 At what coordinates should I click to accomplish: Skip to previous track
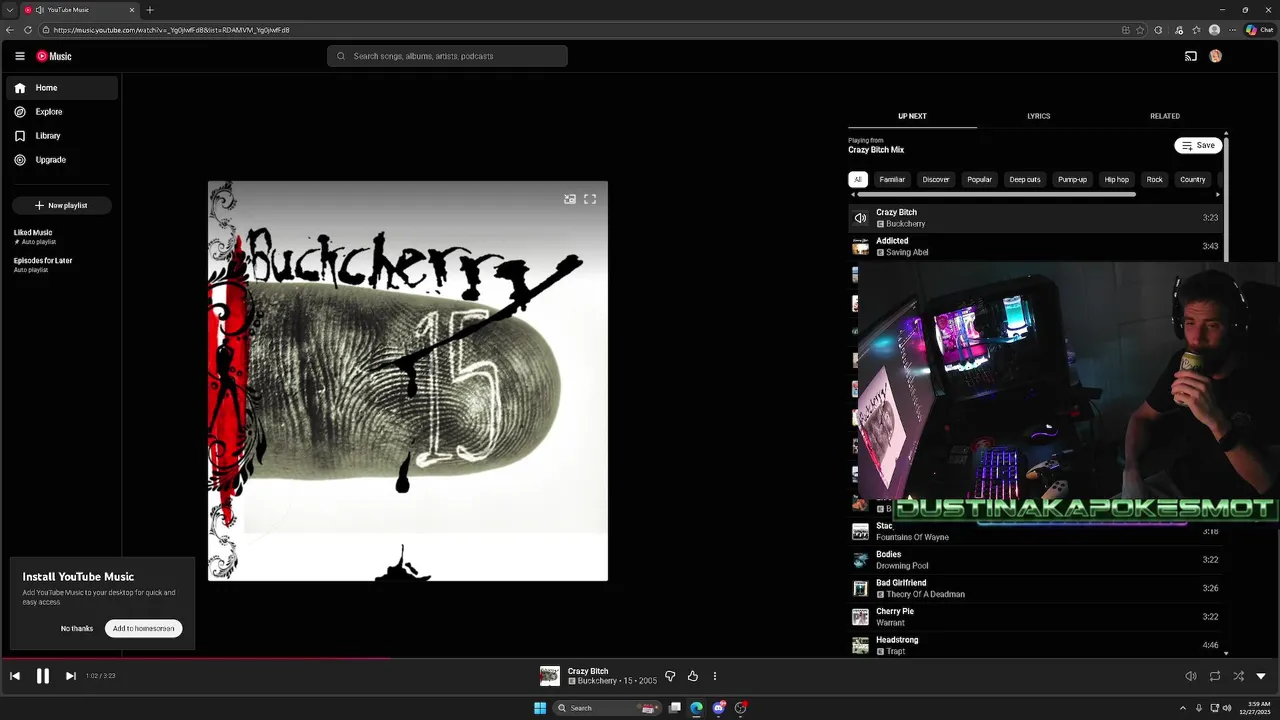coord(15,676)
